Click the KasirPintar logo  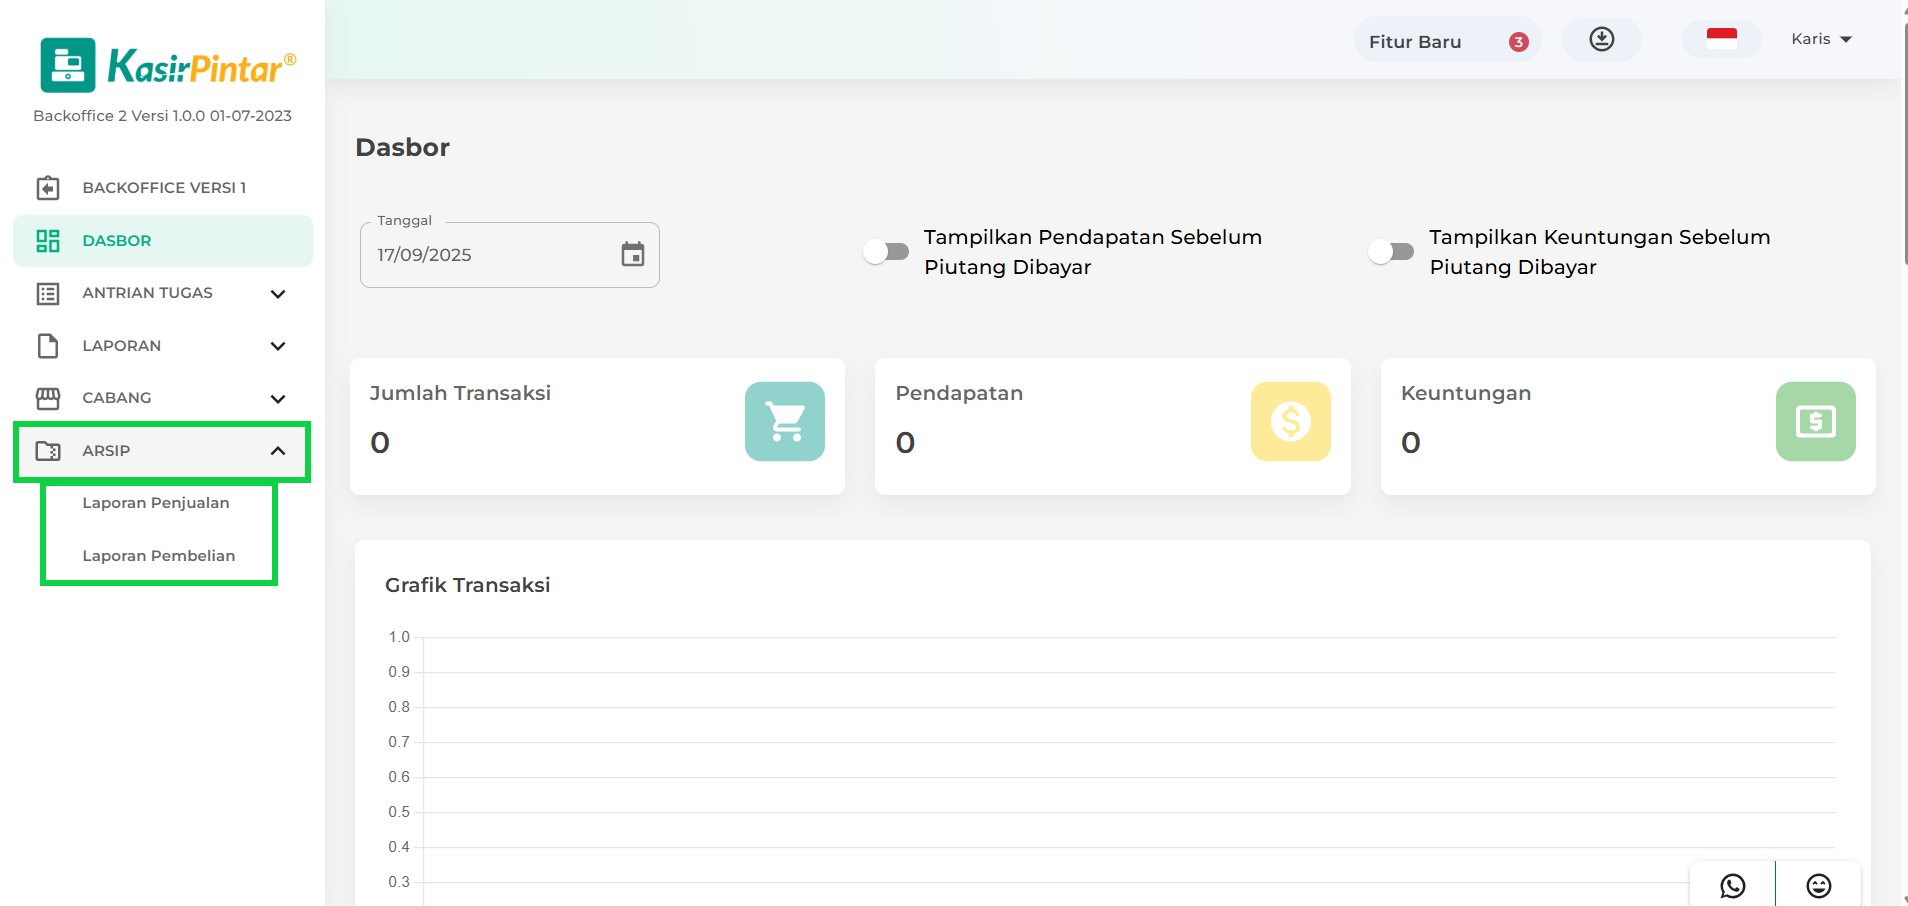coord(168,66)
